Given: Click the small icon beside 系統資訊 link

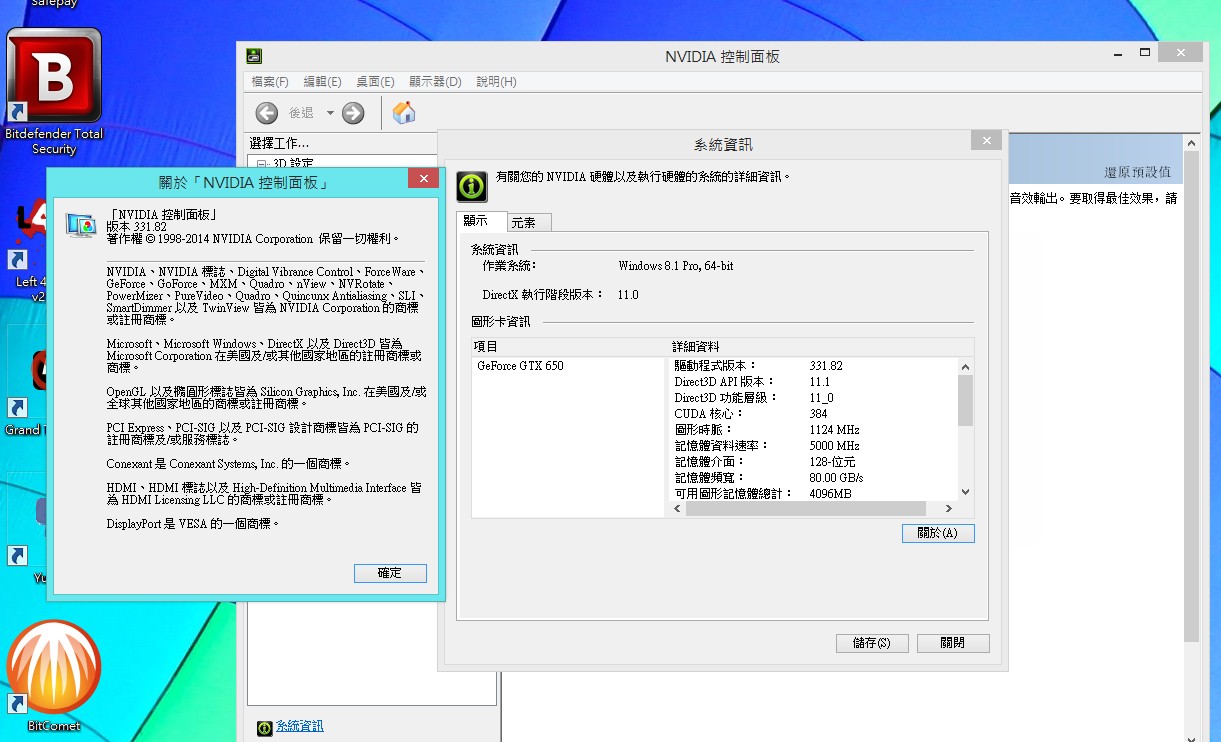Looking at the screenshot, I should coord(264,728).
